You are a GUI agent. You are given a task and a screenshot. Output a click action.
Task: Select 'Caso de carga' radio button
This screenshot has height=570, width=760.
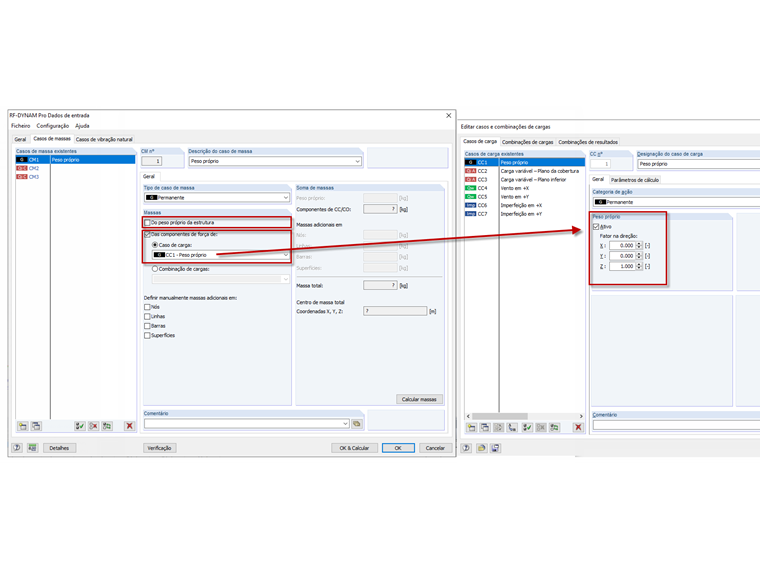155,245
